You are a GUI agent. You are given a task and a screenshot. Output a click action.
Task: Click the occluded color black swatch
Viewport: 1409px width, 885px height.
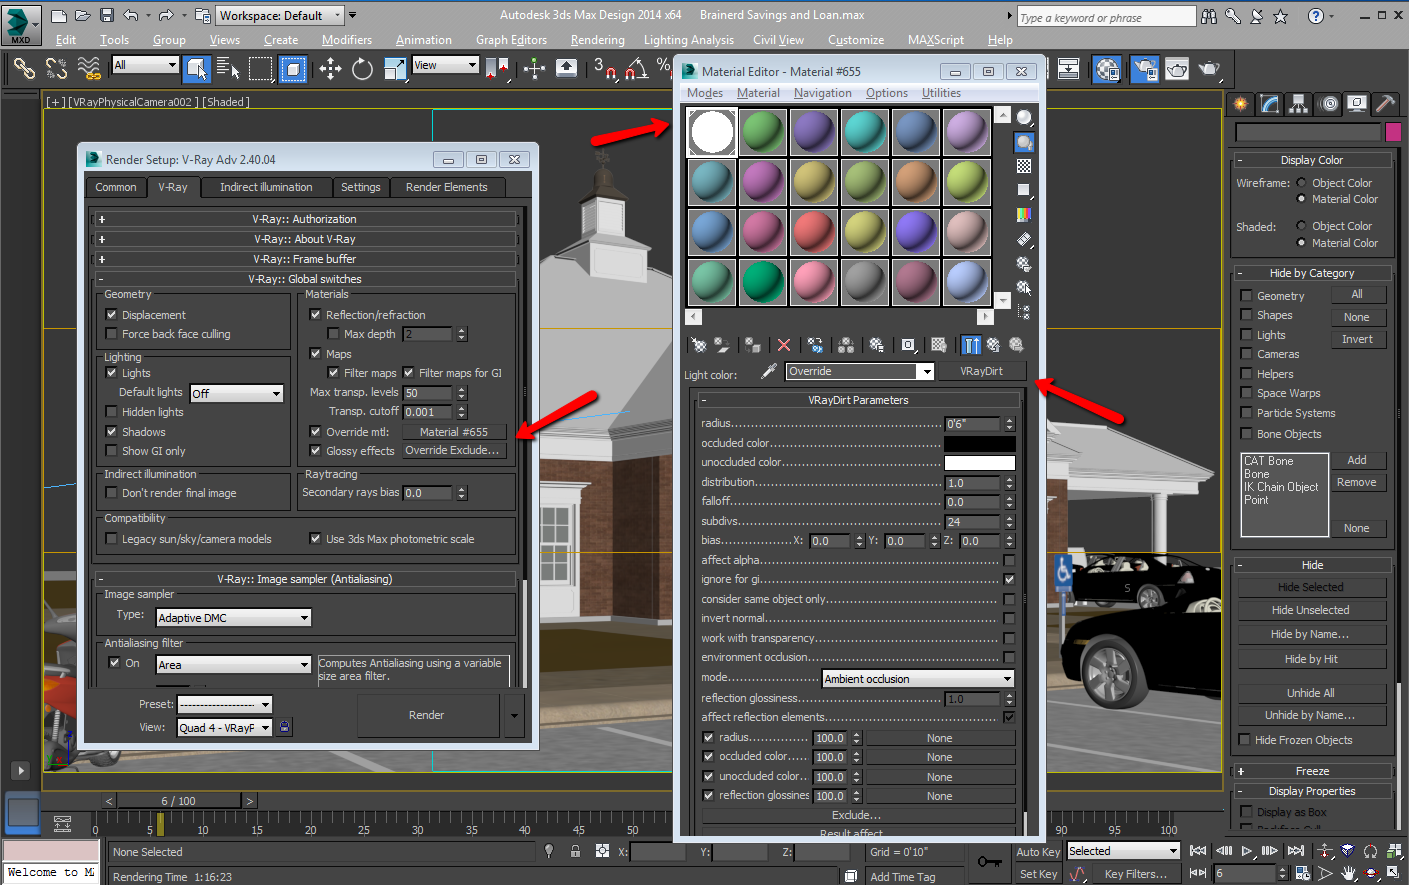pyautogui.click(x=980, y=444)
